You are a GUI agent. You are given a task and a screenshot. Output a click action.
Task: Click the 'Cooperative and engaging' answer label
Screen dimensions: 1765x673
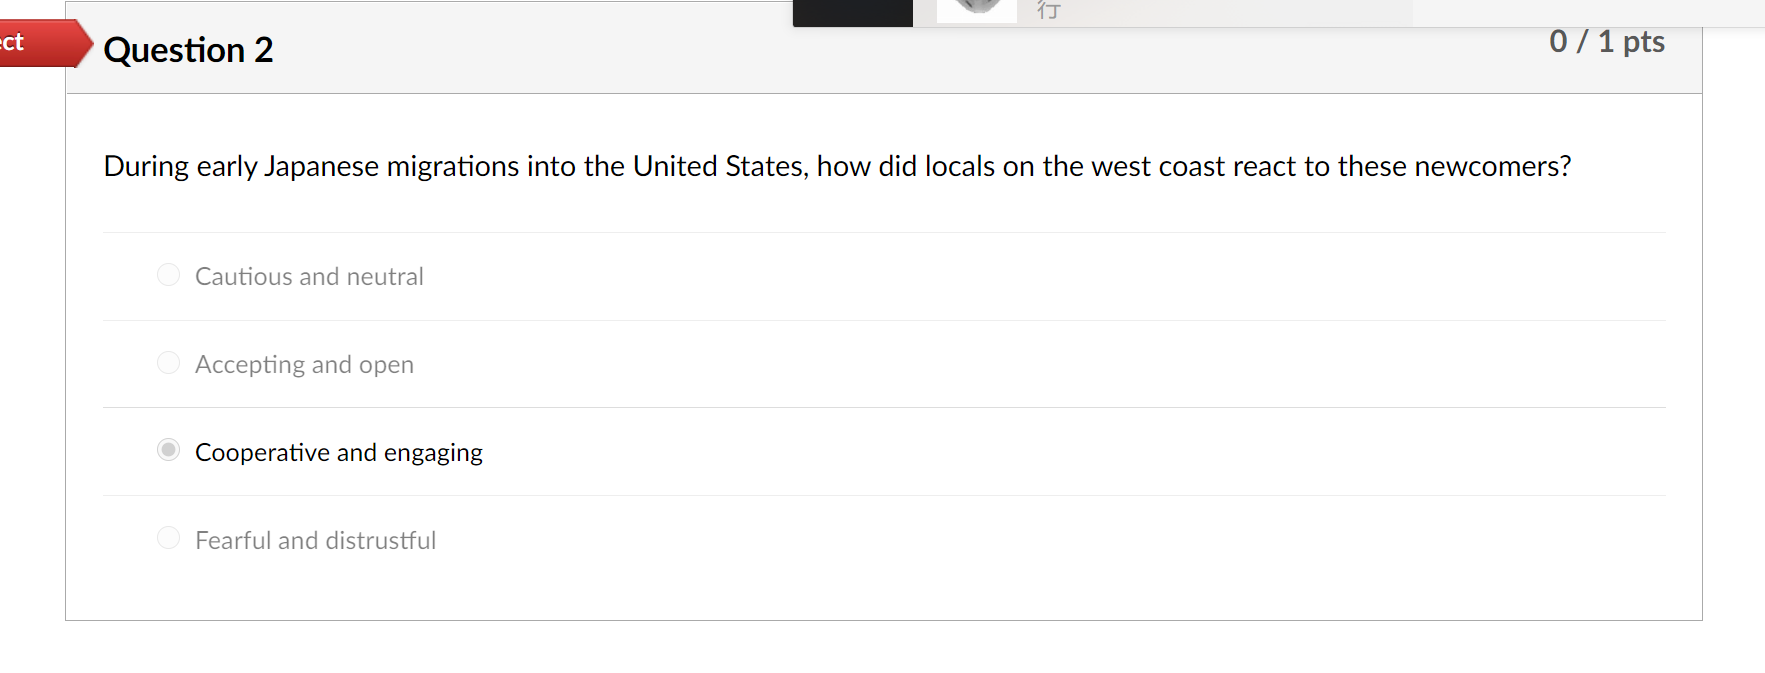[338, 452]
